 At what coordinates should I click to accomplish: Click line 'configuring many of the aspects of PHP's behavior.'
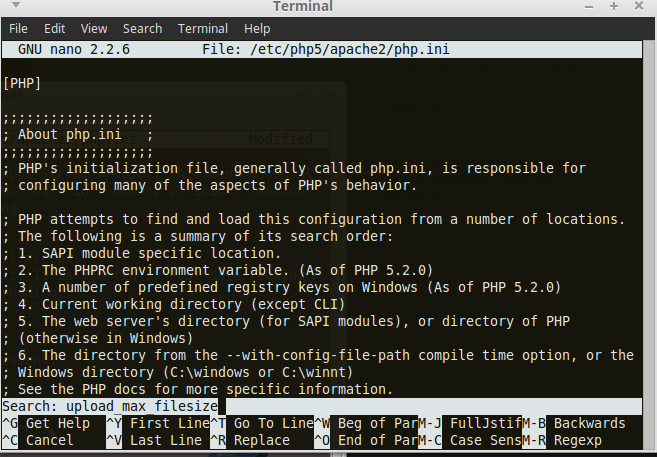210,185
